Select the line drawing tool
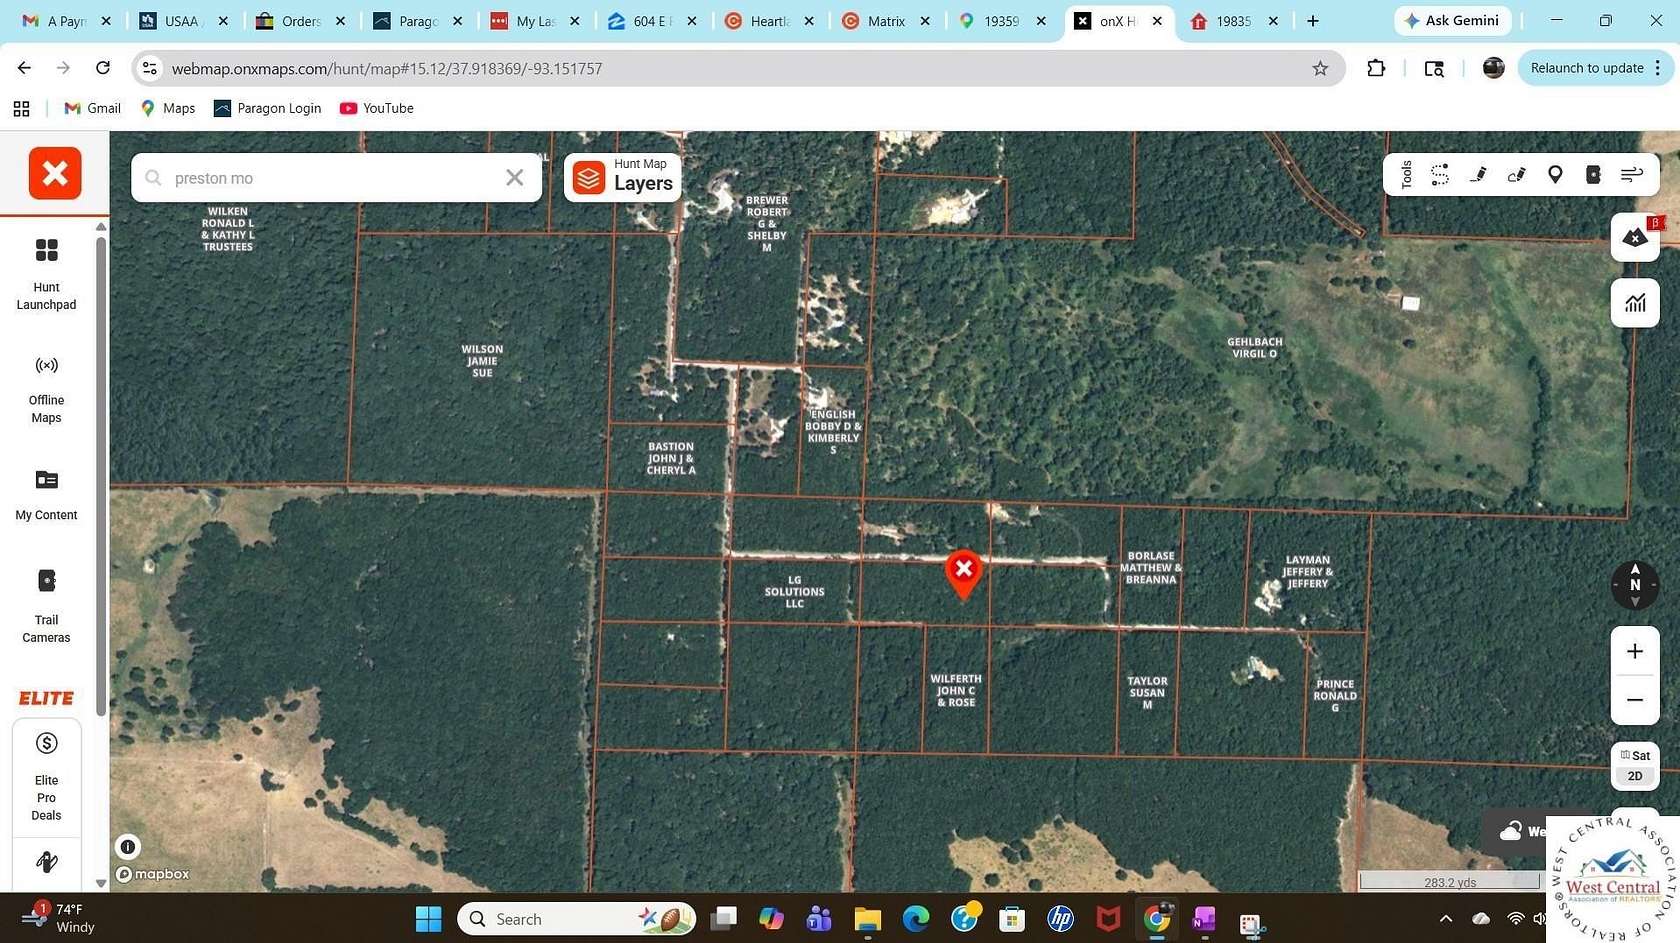 click(x=1478, y=175)
